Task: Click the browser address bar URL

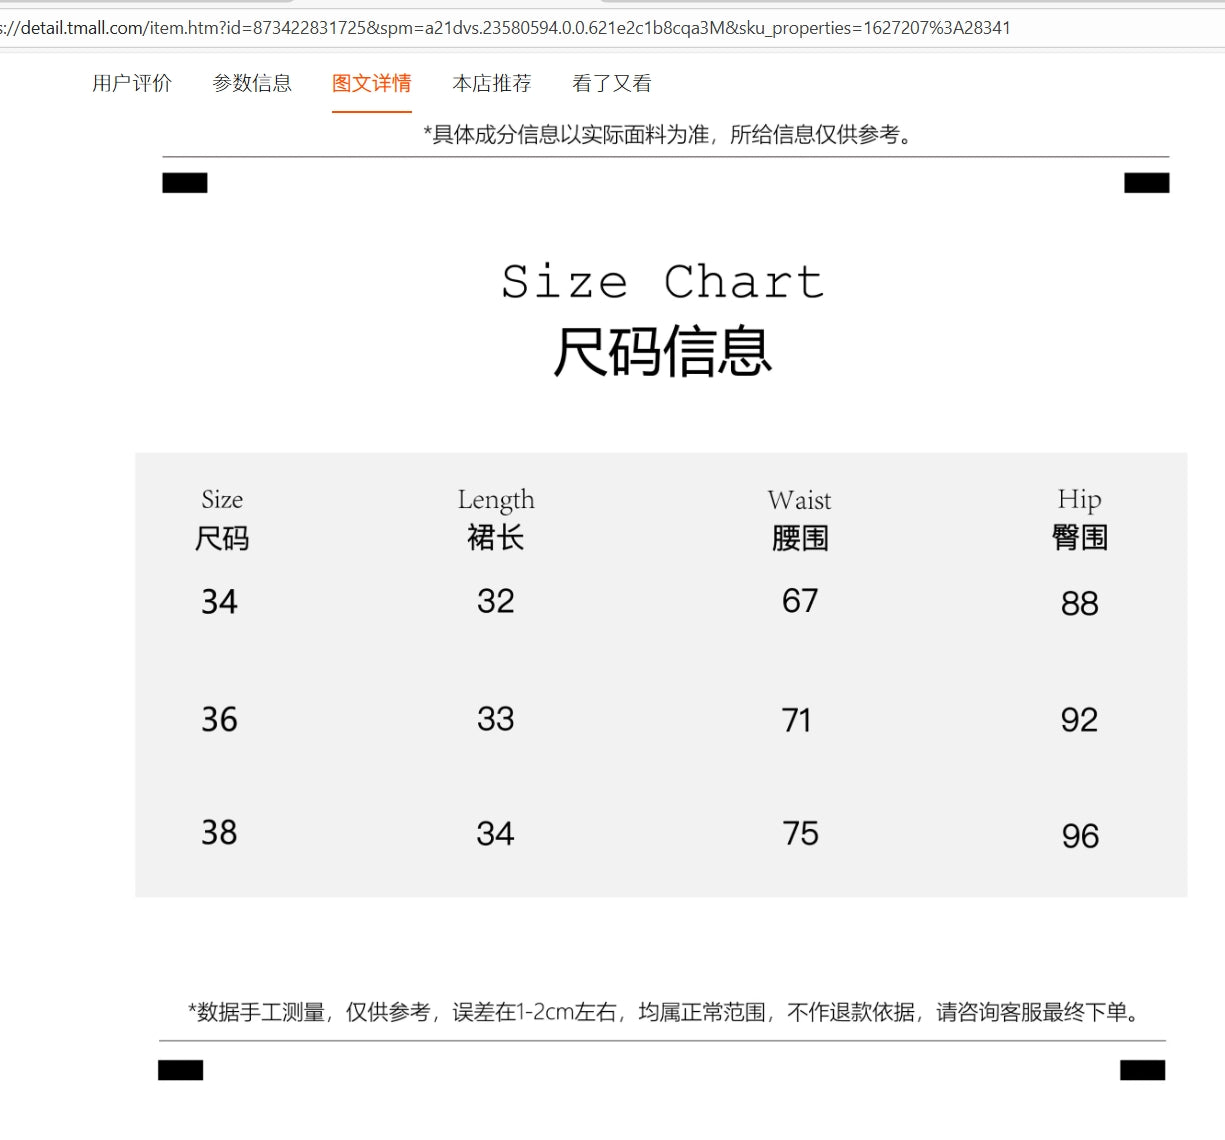Action: 505,28
